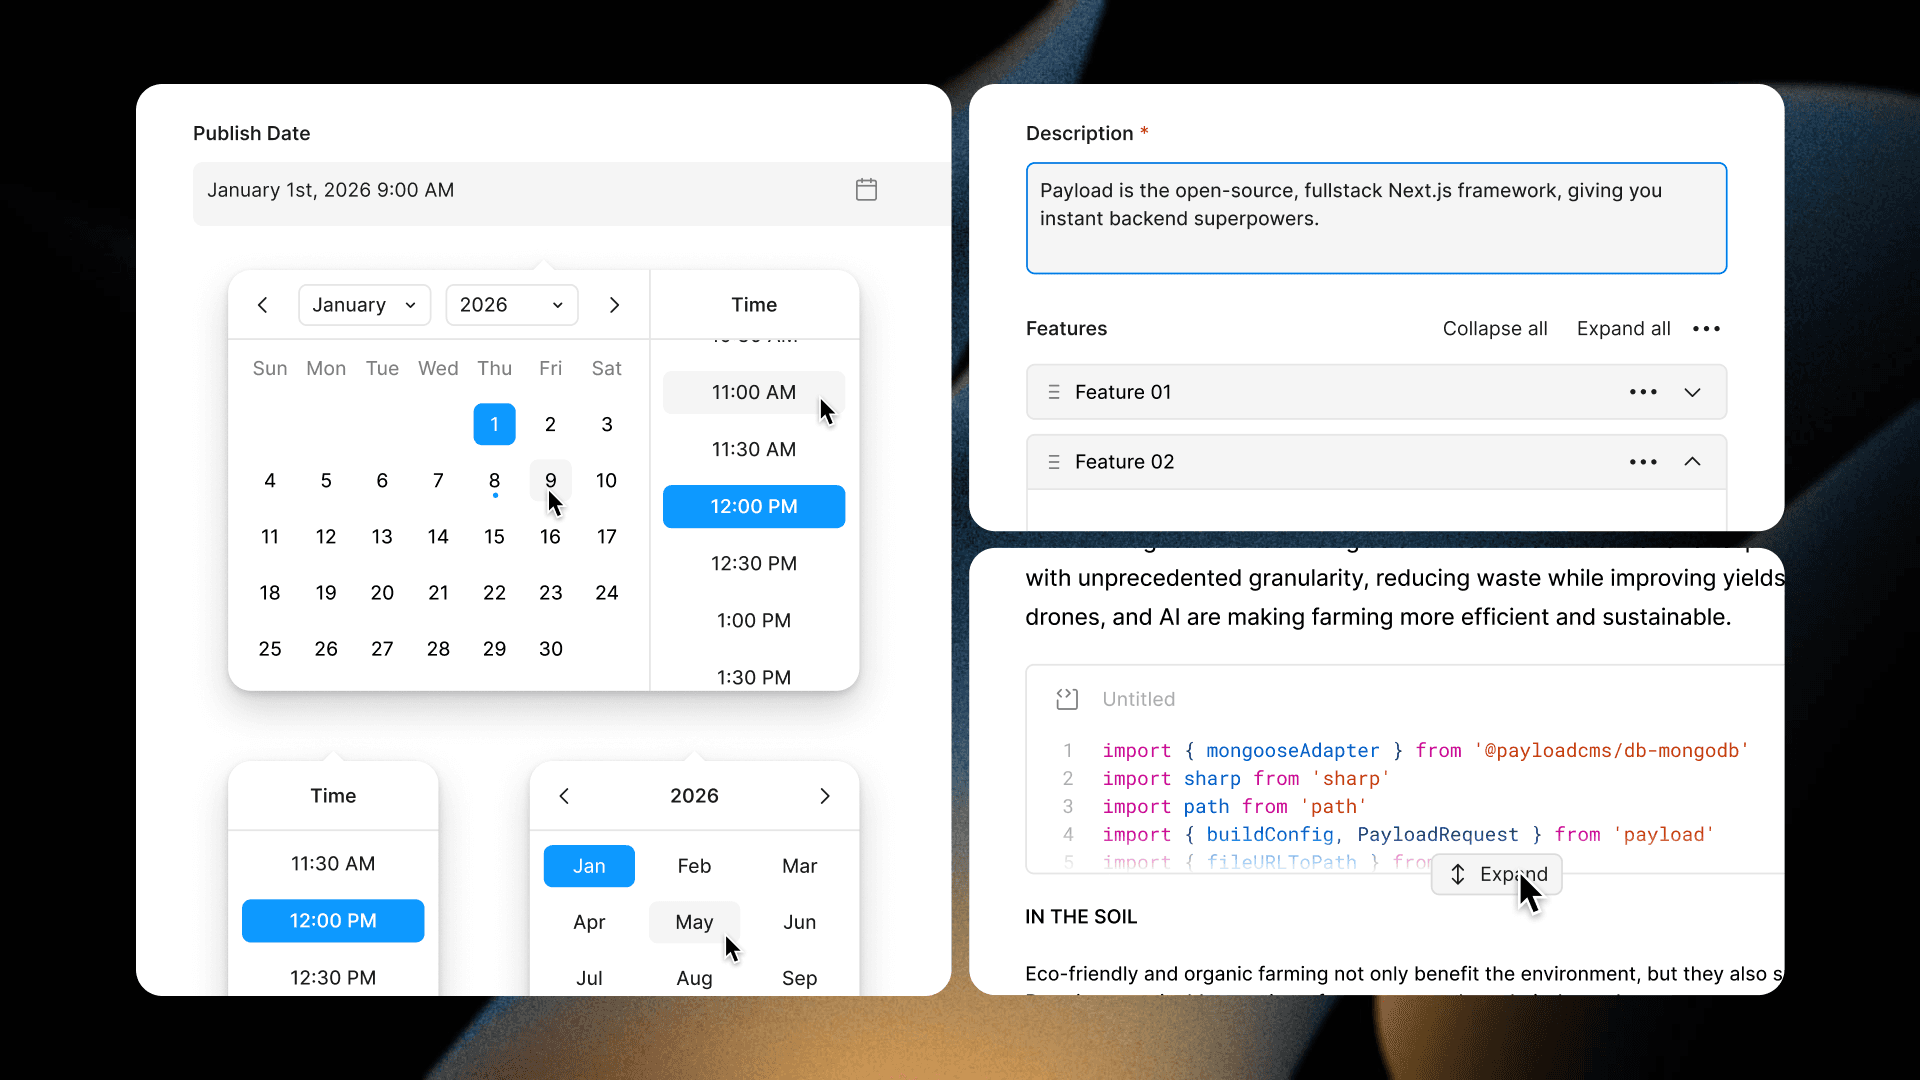
Task: Select Feb in the month picker
Action: [694, 866]
